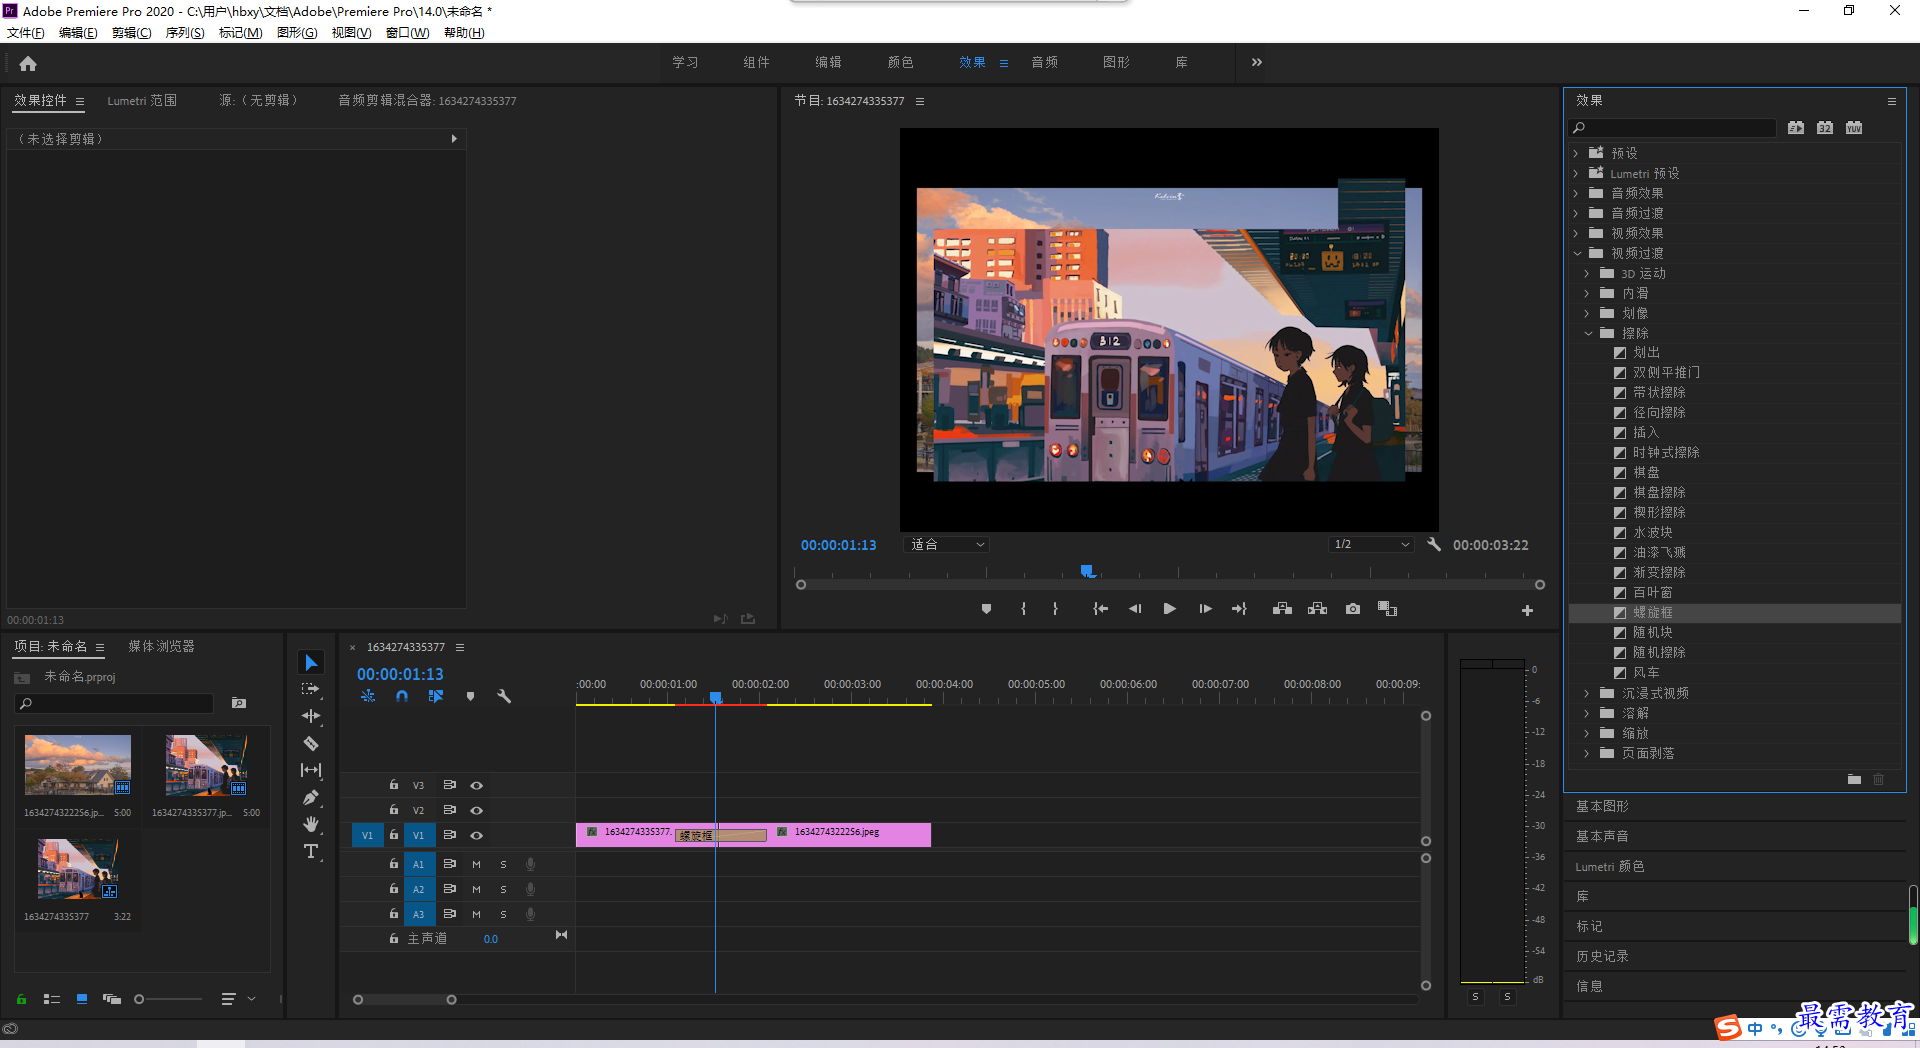Expand the 预设 folder in effects

1576,153
